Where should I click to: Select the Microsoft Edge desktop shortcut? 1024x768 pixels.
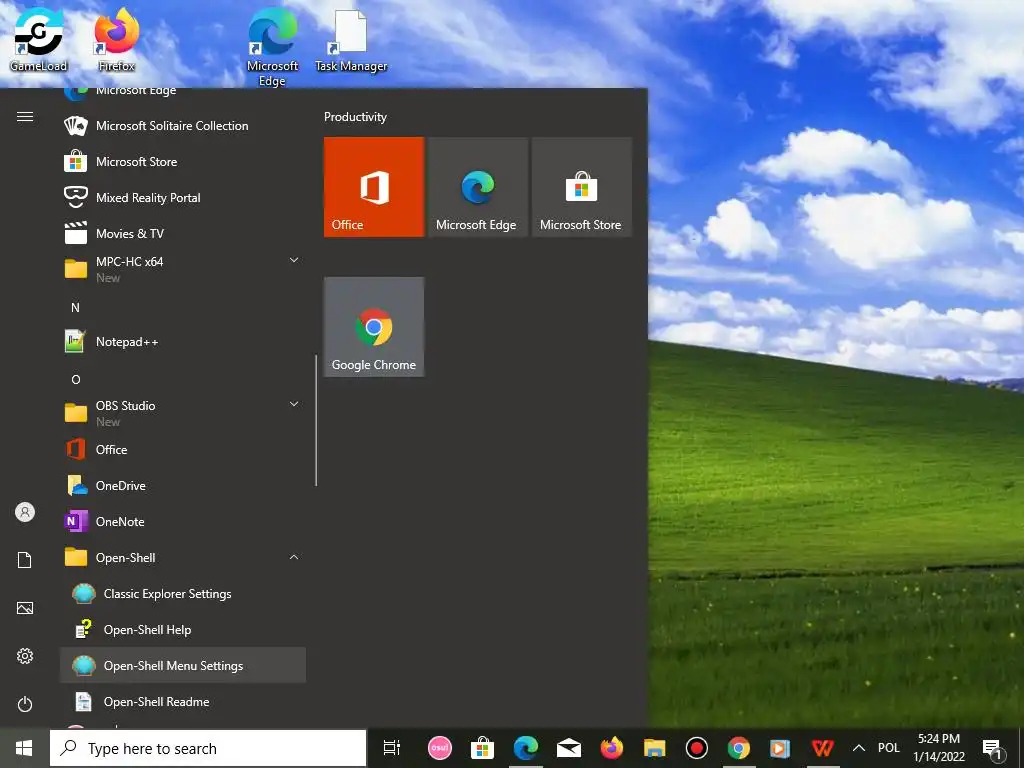(x=272, y=47)
